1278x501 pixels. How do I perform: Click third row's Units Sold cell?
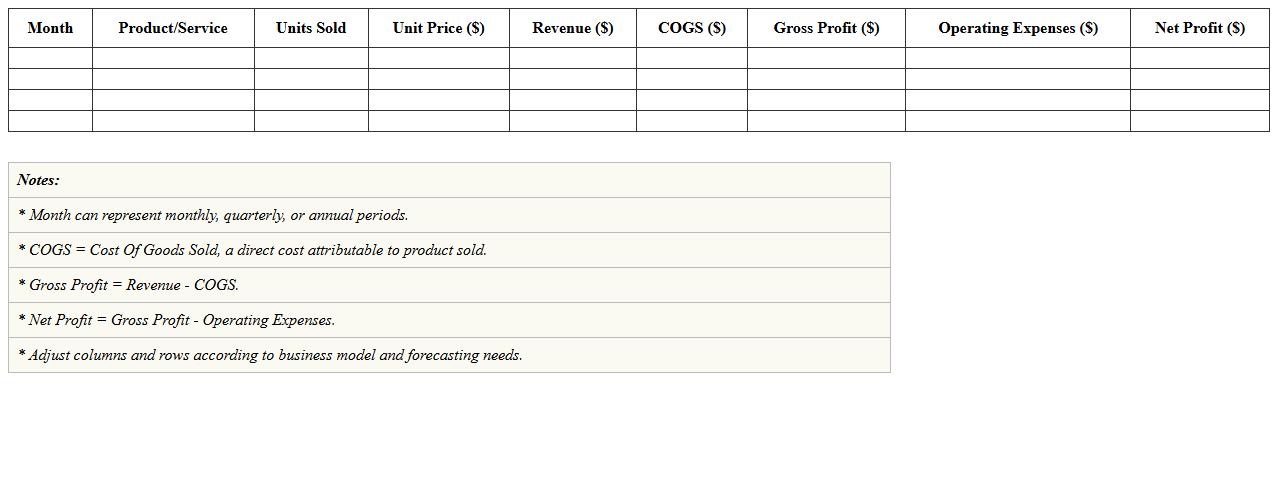click(311, 100)
